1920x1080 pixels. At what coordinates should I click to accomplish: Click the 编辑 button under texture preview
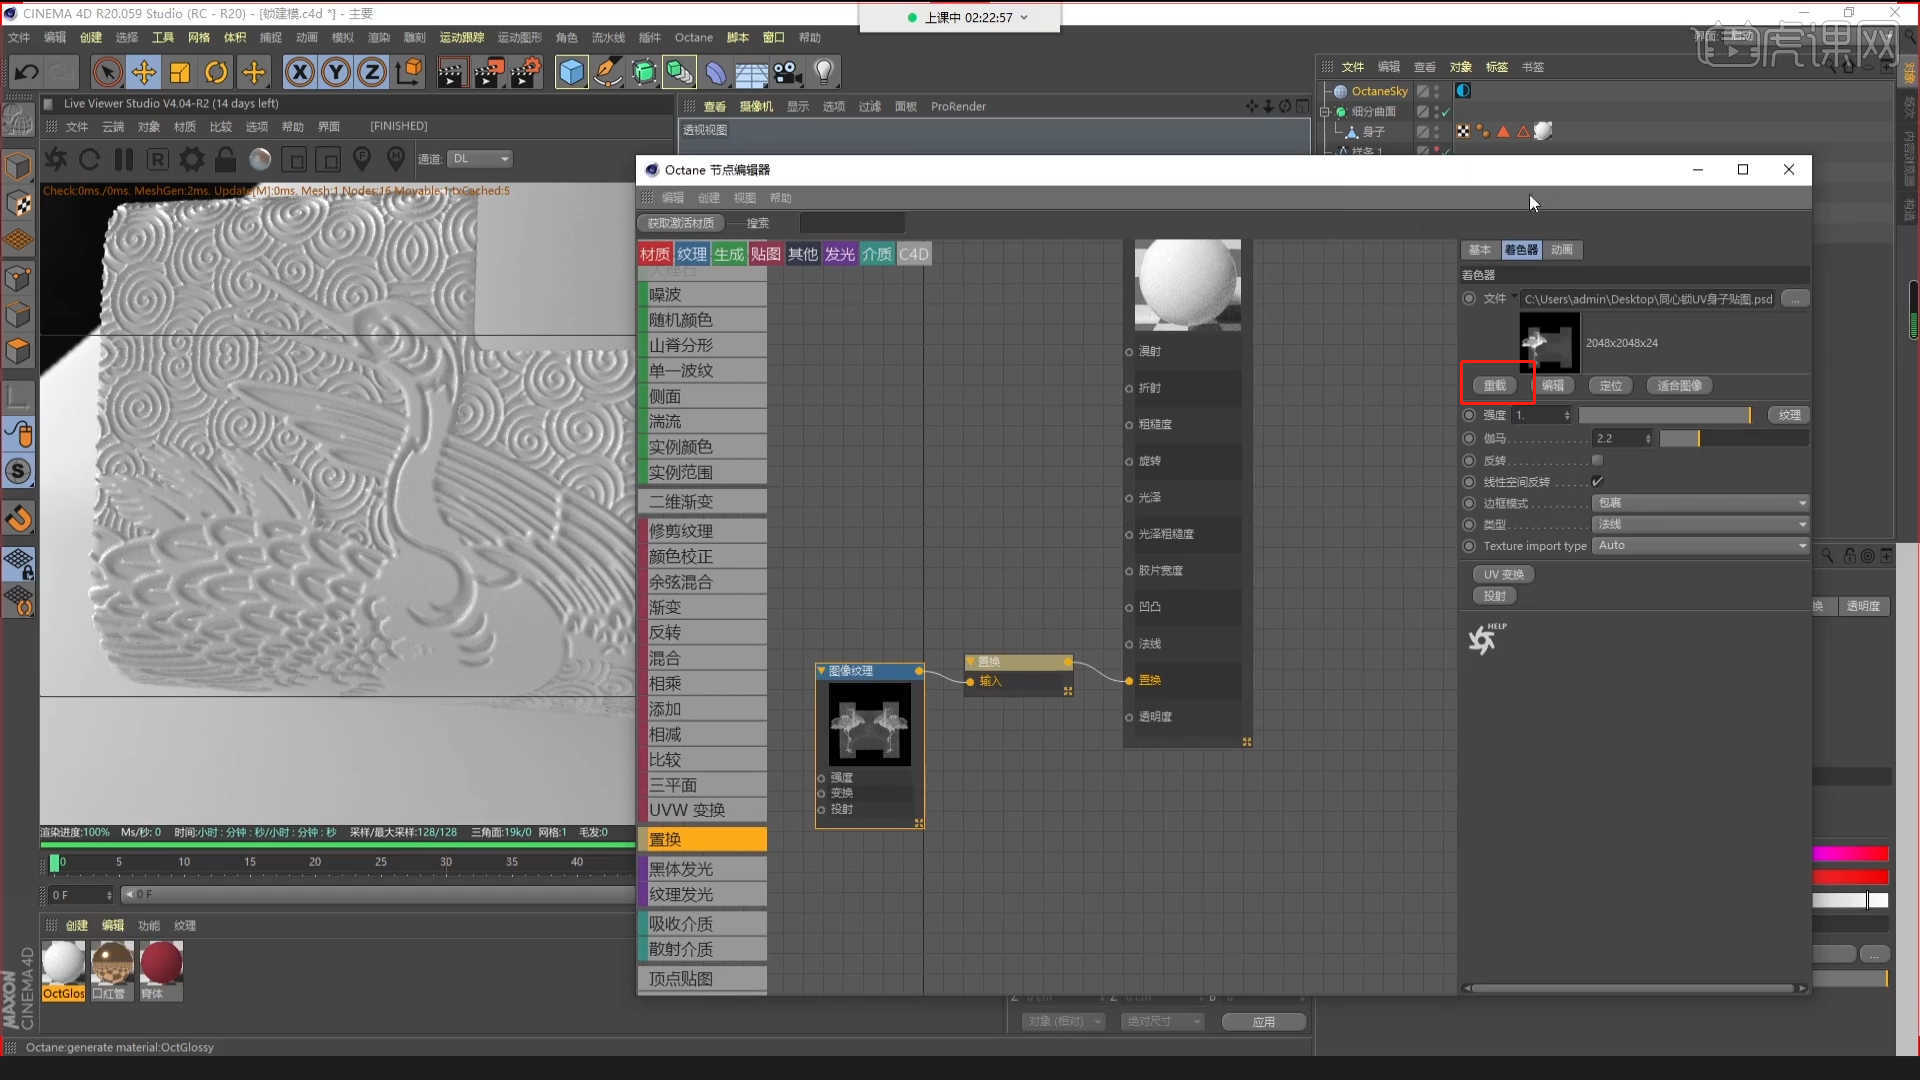click(1552, 386)
